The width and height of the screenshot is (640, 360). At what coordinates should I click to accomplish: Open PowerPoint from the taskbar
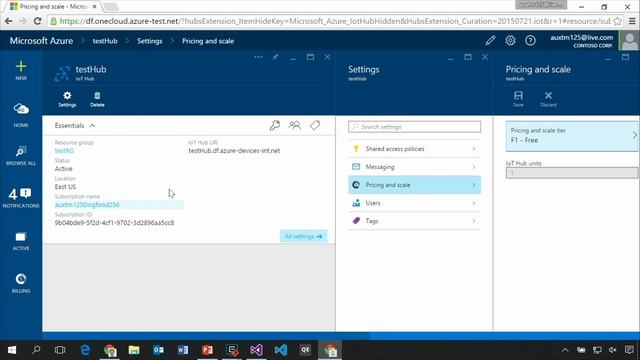[207, 350]
